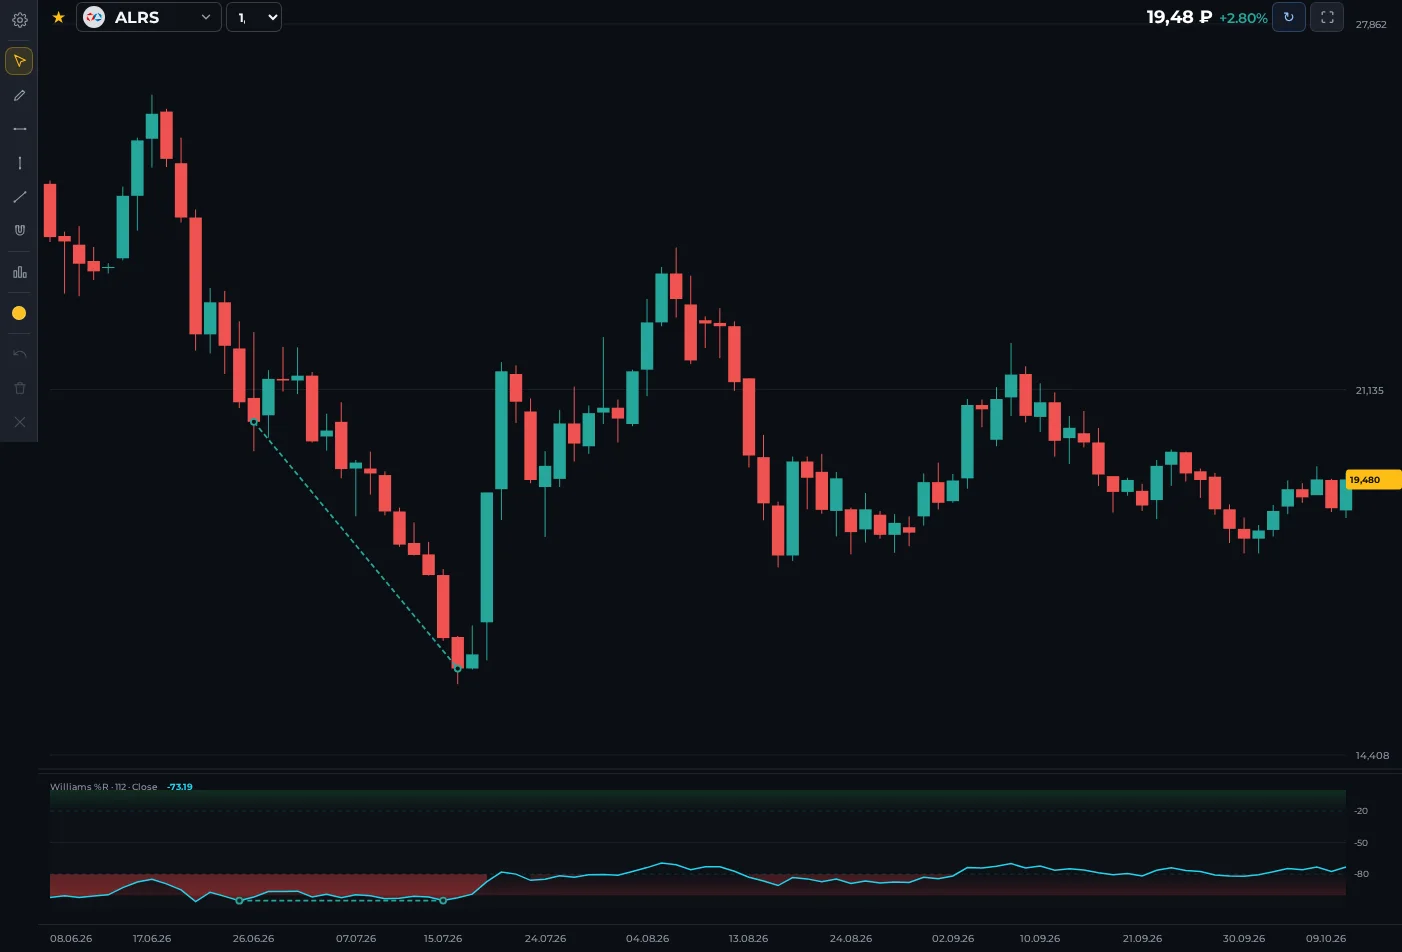Click the +2.80% change value
The image size is (1402, 952).
[1243, 18]
